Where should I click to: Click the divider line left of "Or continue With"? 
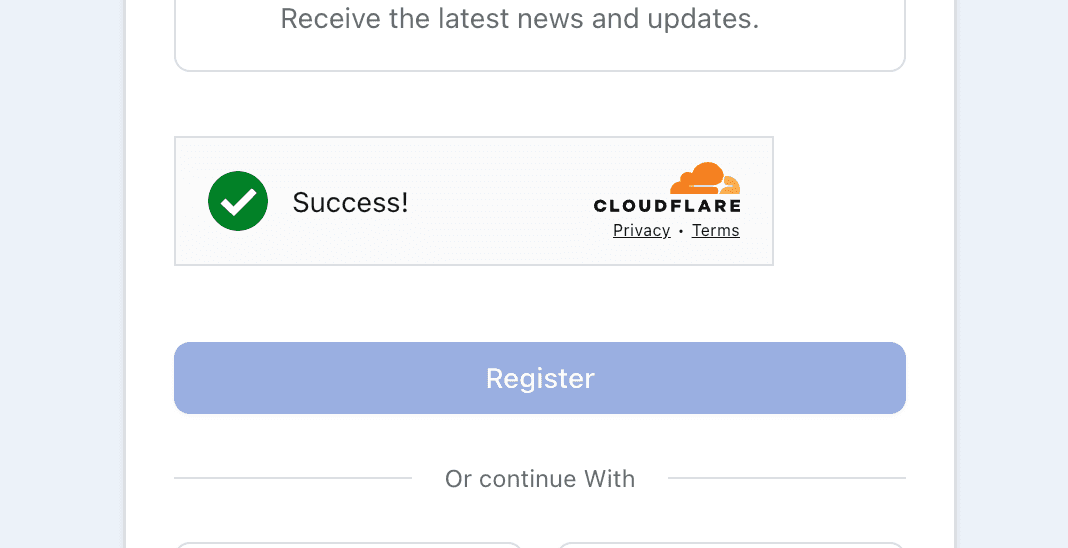292,478
